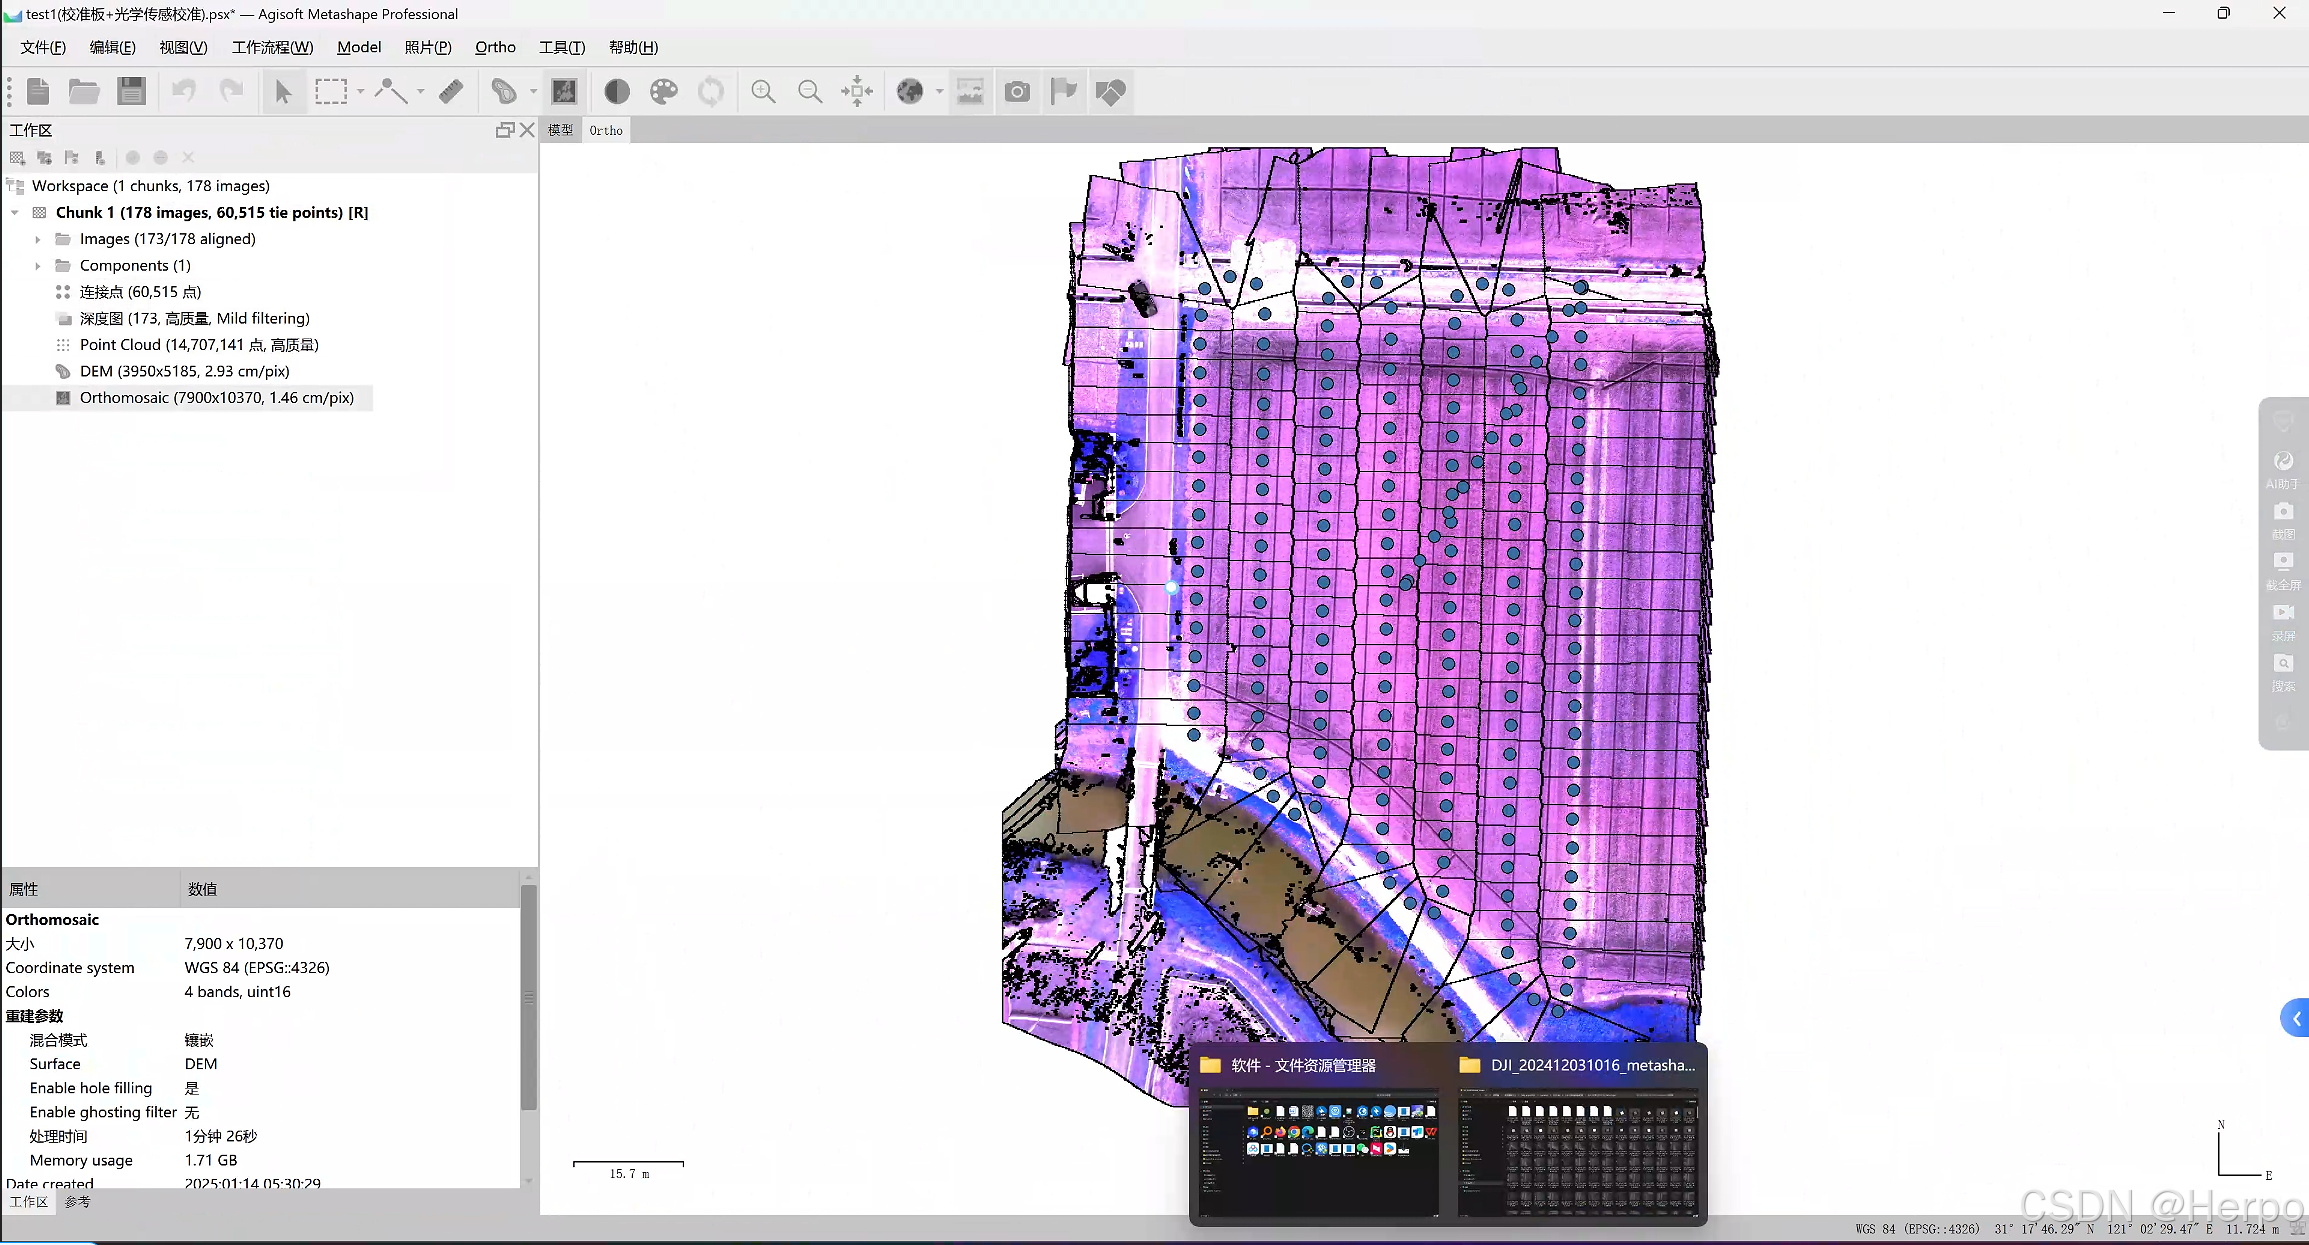Click the Set Brightness half-circle icon
This screenshot has width=2309, height=1245.
tap(617, 92)
